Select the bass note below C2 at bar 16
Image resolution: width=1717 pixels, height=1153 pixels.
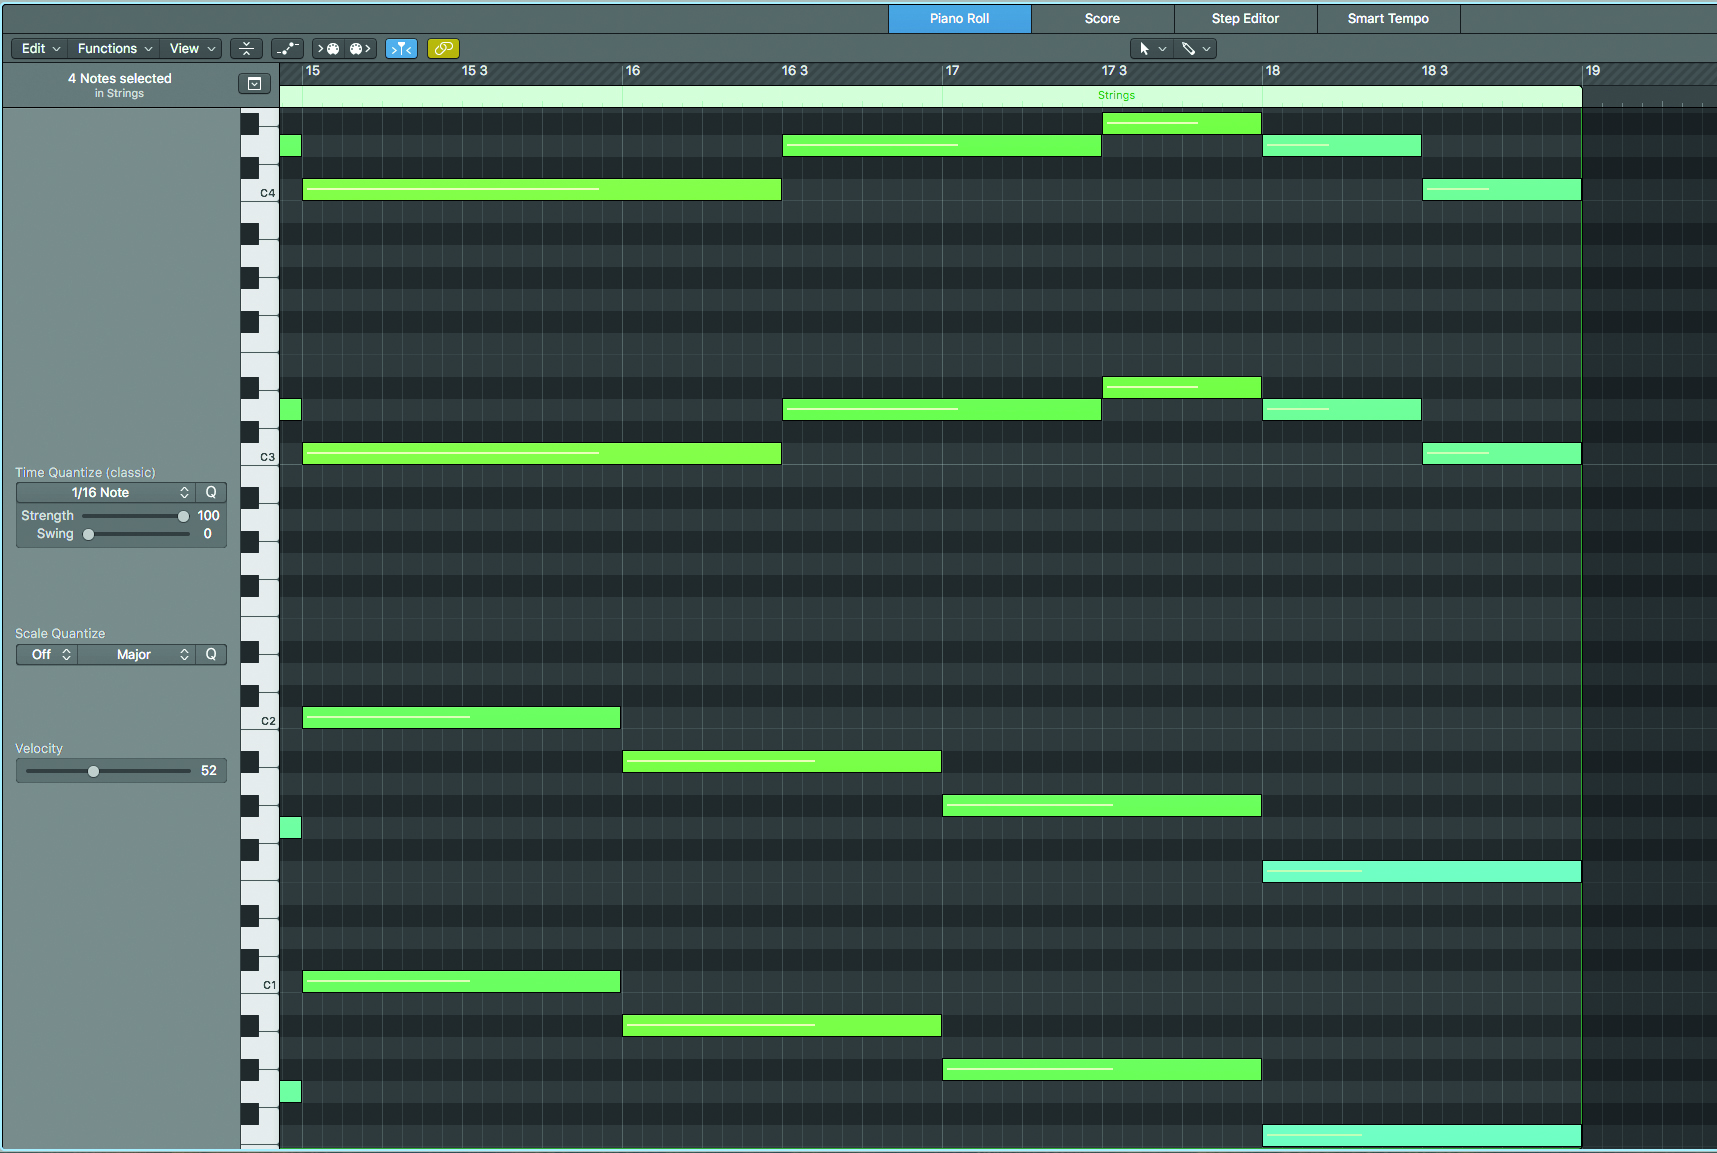click(782, 761)
